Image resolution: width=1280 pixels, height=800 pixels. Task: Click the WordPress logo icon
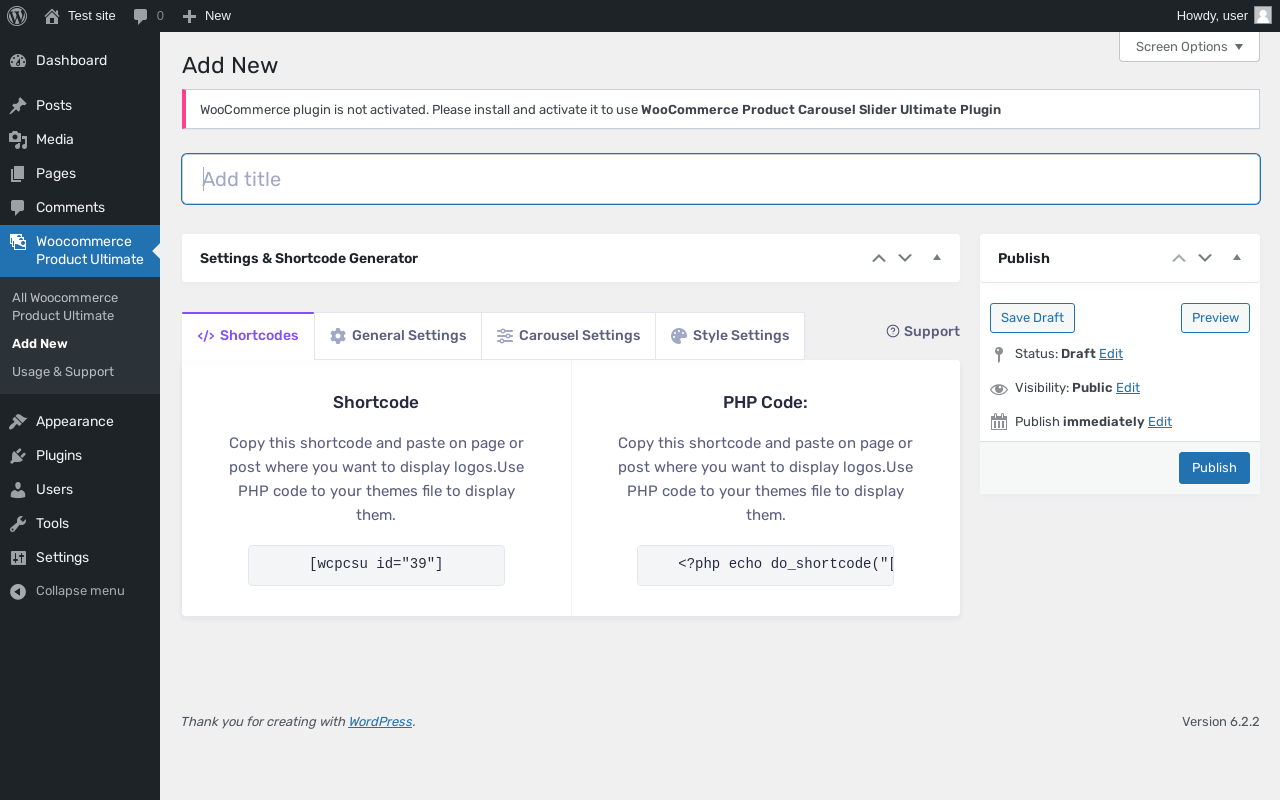pos(17,16)
